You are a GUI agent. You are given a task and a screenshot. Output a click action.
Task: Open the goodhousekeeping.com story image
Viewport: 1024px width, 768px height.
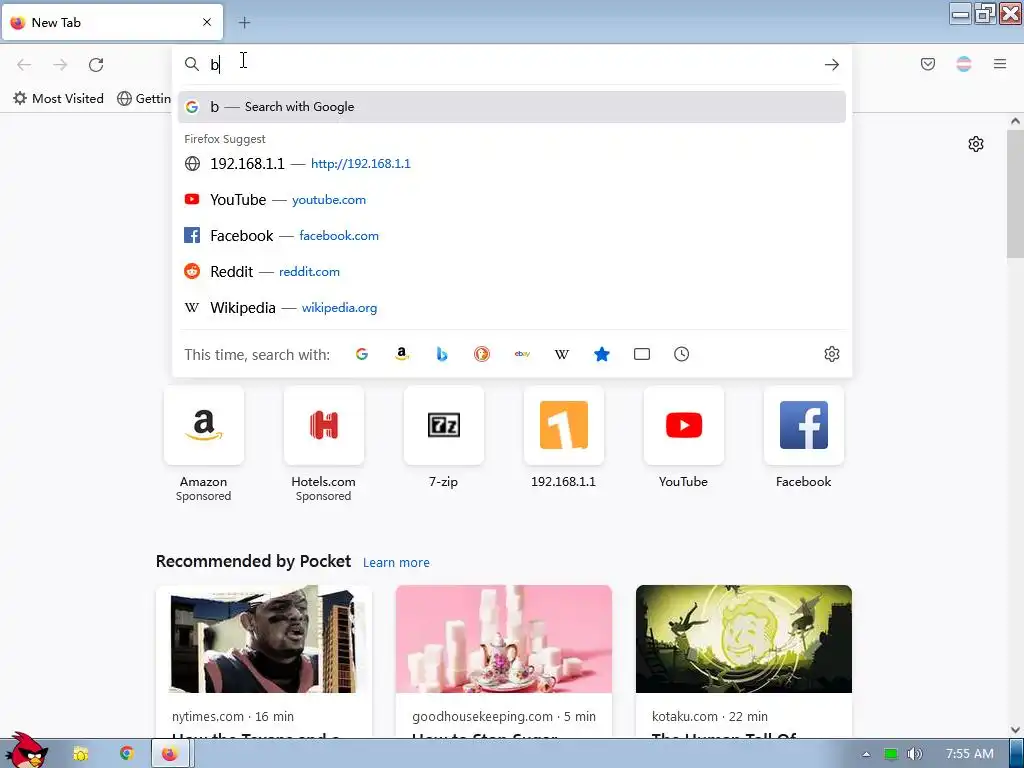click(x=504, y=639)
